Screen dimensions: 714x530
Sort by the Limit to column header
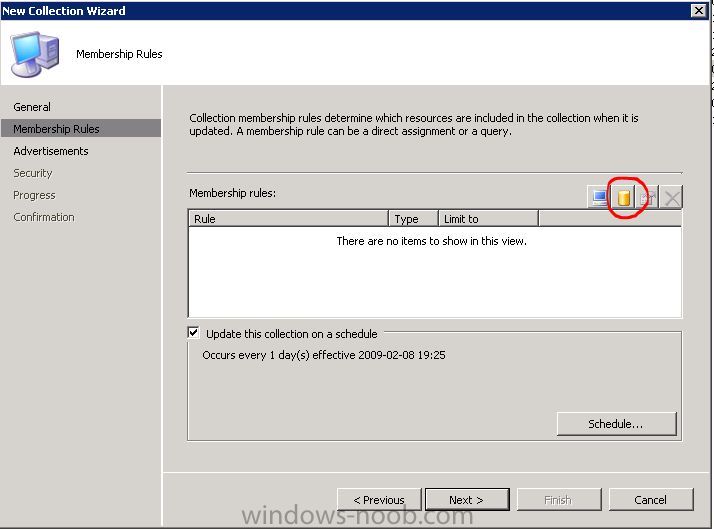(488, 219)
